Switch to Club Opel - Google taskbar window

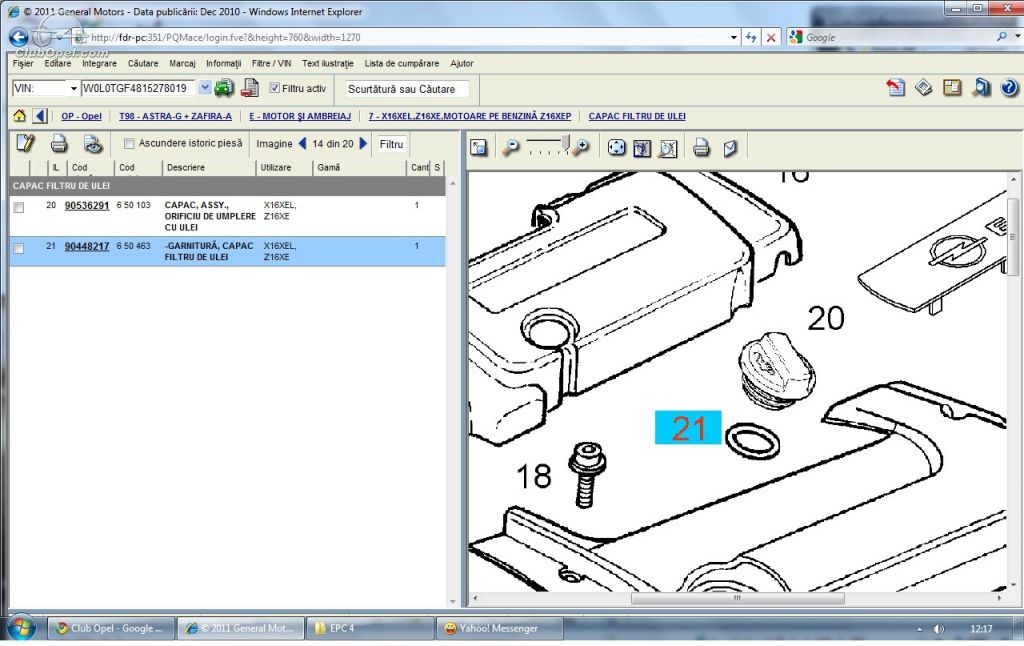click(111, 628)
